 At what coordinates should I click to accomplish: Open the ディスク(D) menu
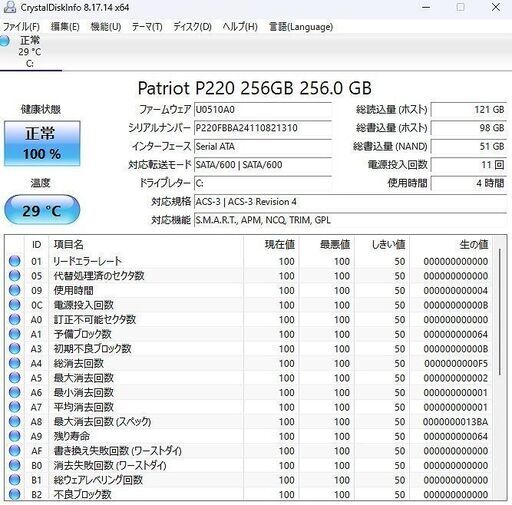pyautogui.click(x=192, y=27)
